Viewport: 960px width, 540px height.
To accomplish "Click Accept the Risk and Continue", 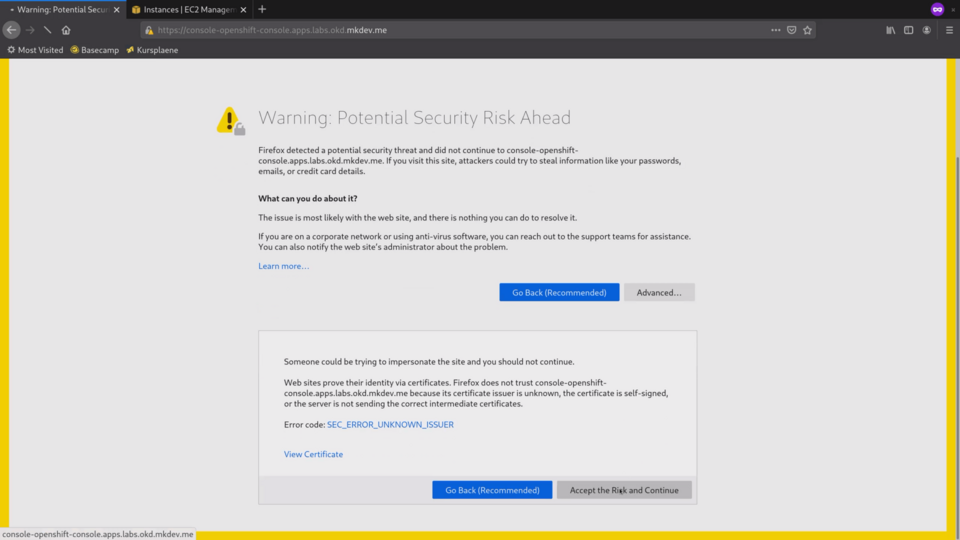I will coord(624,490).
